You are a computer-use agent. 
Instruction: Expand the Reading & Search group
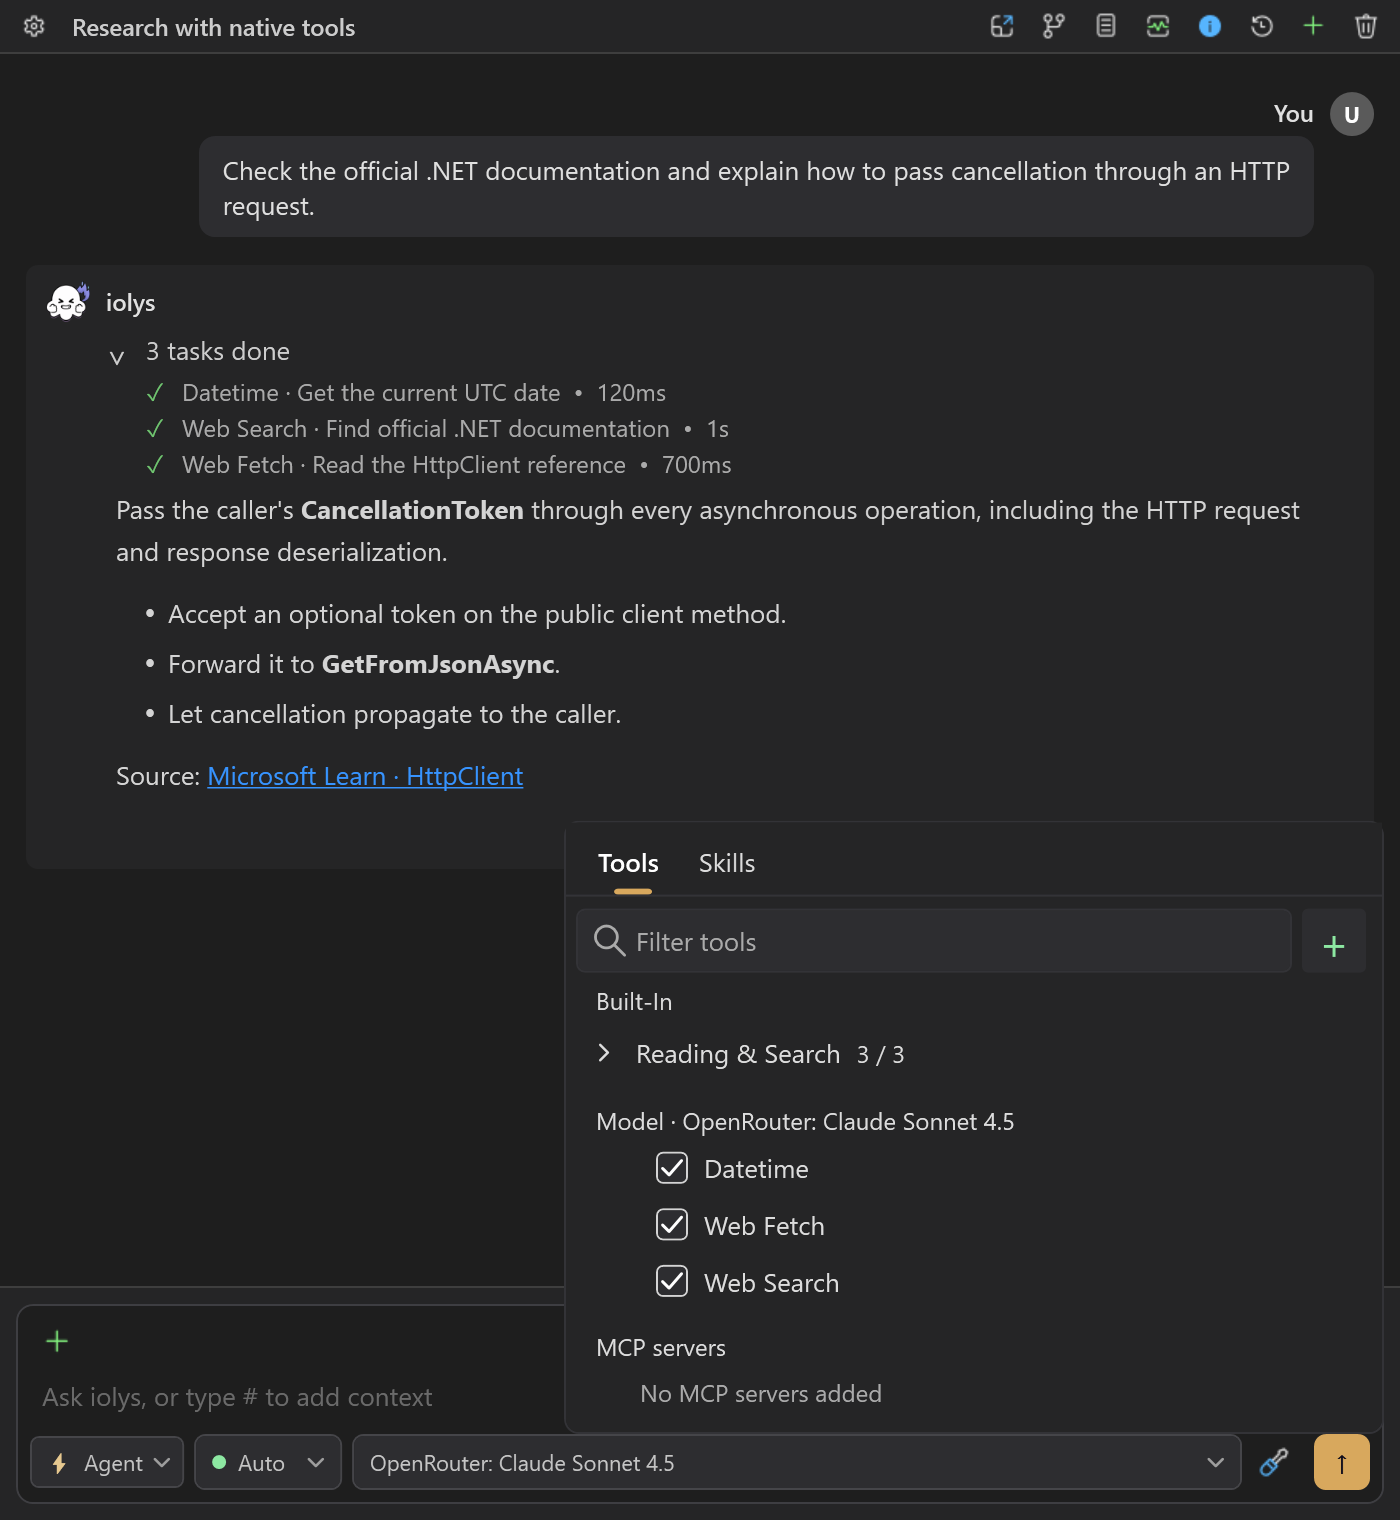(x=604, y=1053)
